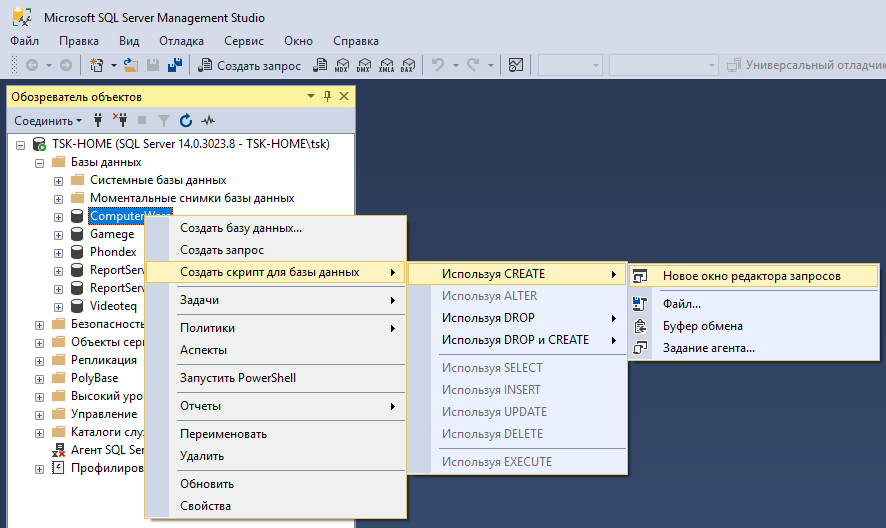This screenshot has width=886, height=528.
Task: Click 'Создать запрос' toolbar button
Action: [249, 66]
